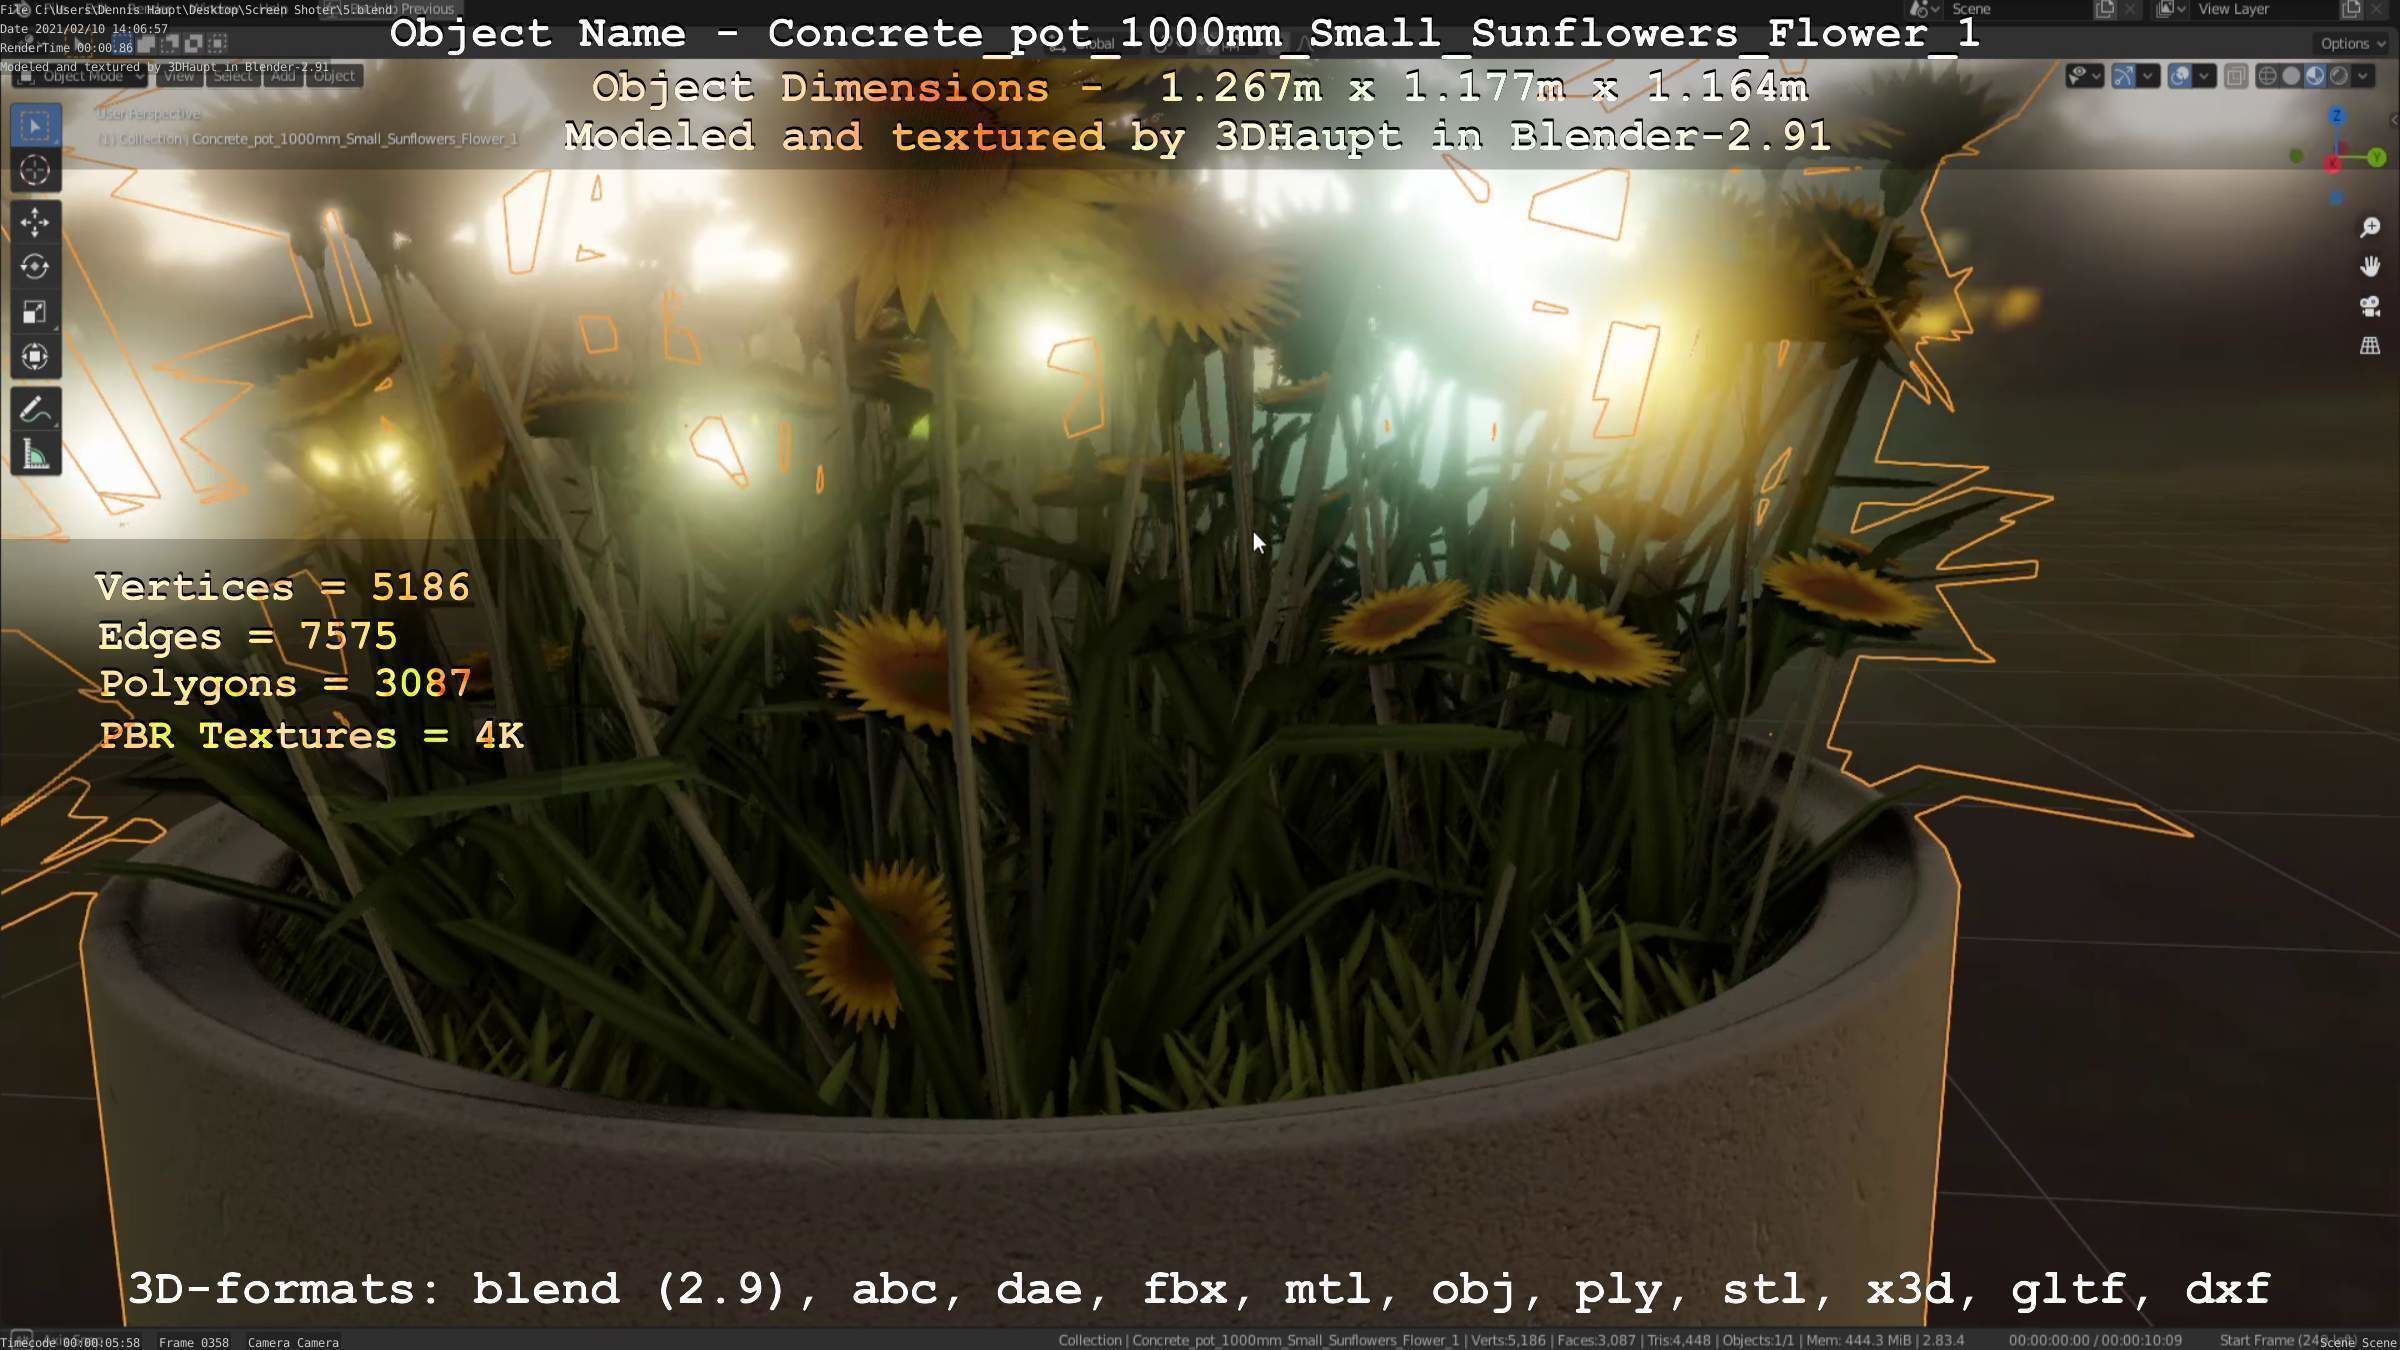This screenshot has width=2400, height=1350.
Task: Toggle X-Ray mode
Action: 2236,76
